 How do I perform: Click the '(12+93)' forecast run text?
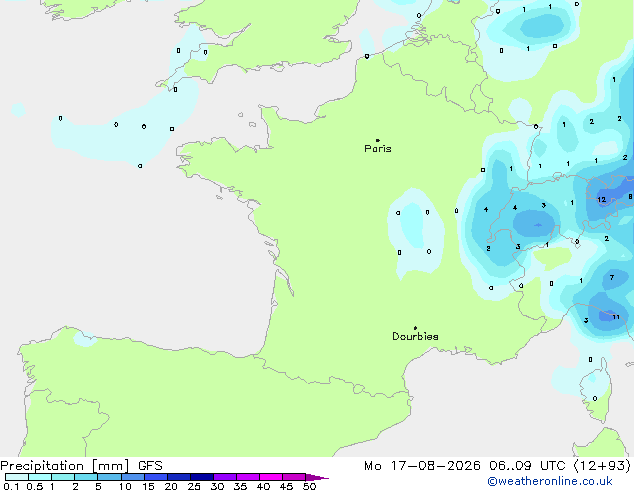(602, 466)
